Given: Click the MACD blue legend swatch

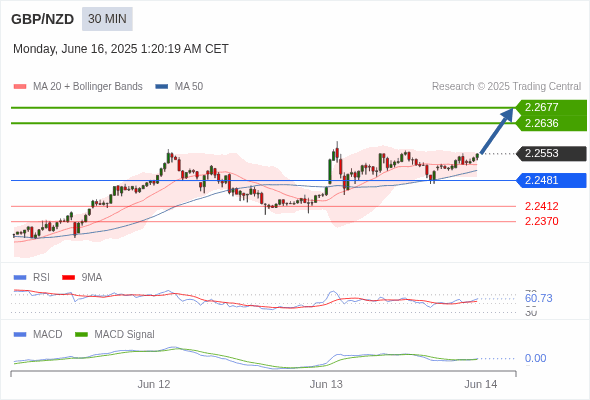Looking at the screenshot, I should (x=20, y=335).
